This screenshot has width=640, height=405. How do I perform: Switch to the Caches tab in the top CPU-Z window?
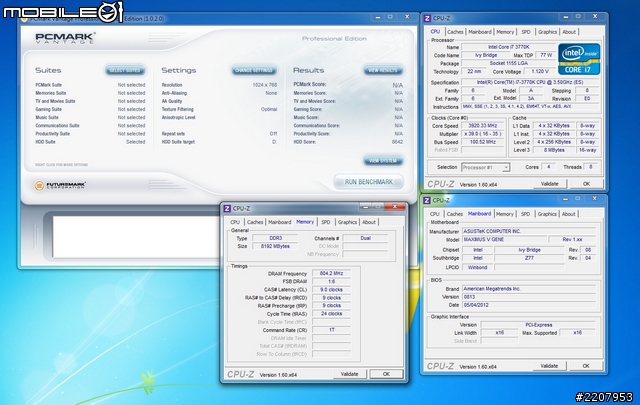pyautogui.click(x=455, y=32)
